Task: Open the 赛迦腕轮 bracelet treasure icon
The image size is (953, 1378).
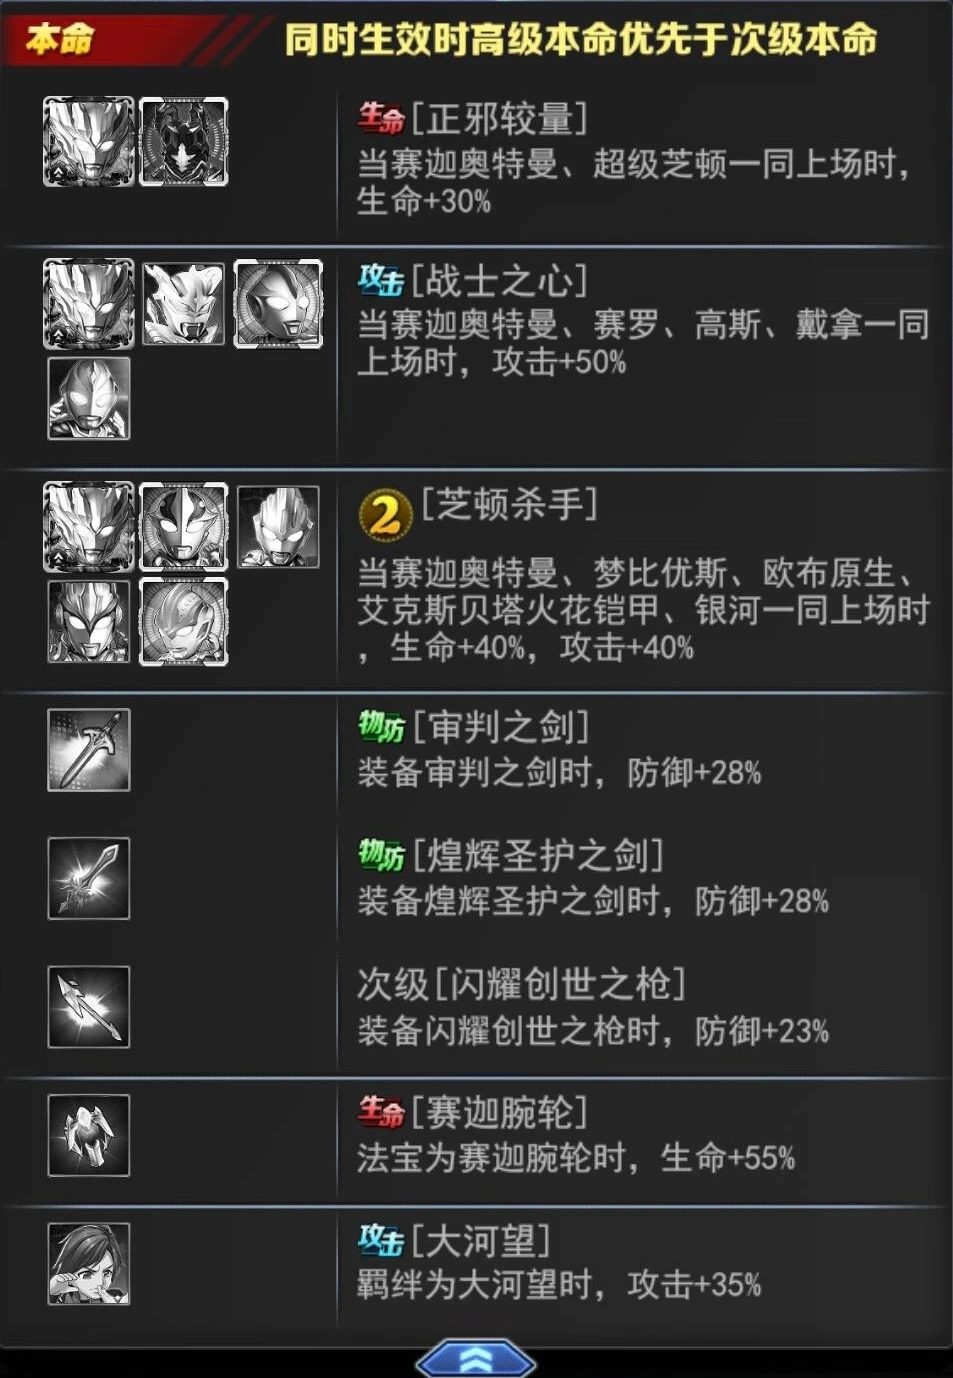Action: click(x=89, y=1135)
